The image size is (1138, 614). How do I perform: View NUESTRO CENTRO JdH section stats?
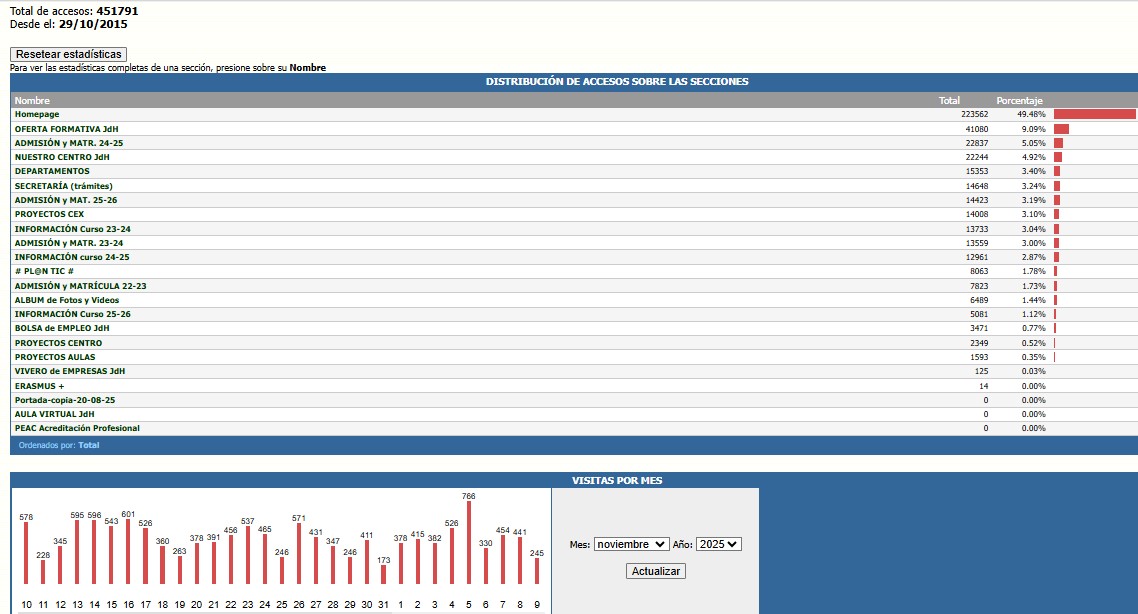[62, 157]
